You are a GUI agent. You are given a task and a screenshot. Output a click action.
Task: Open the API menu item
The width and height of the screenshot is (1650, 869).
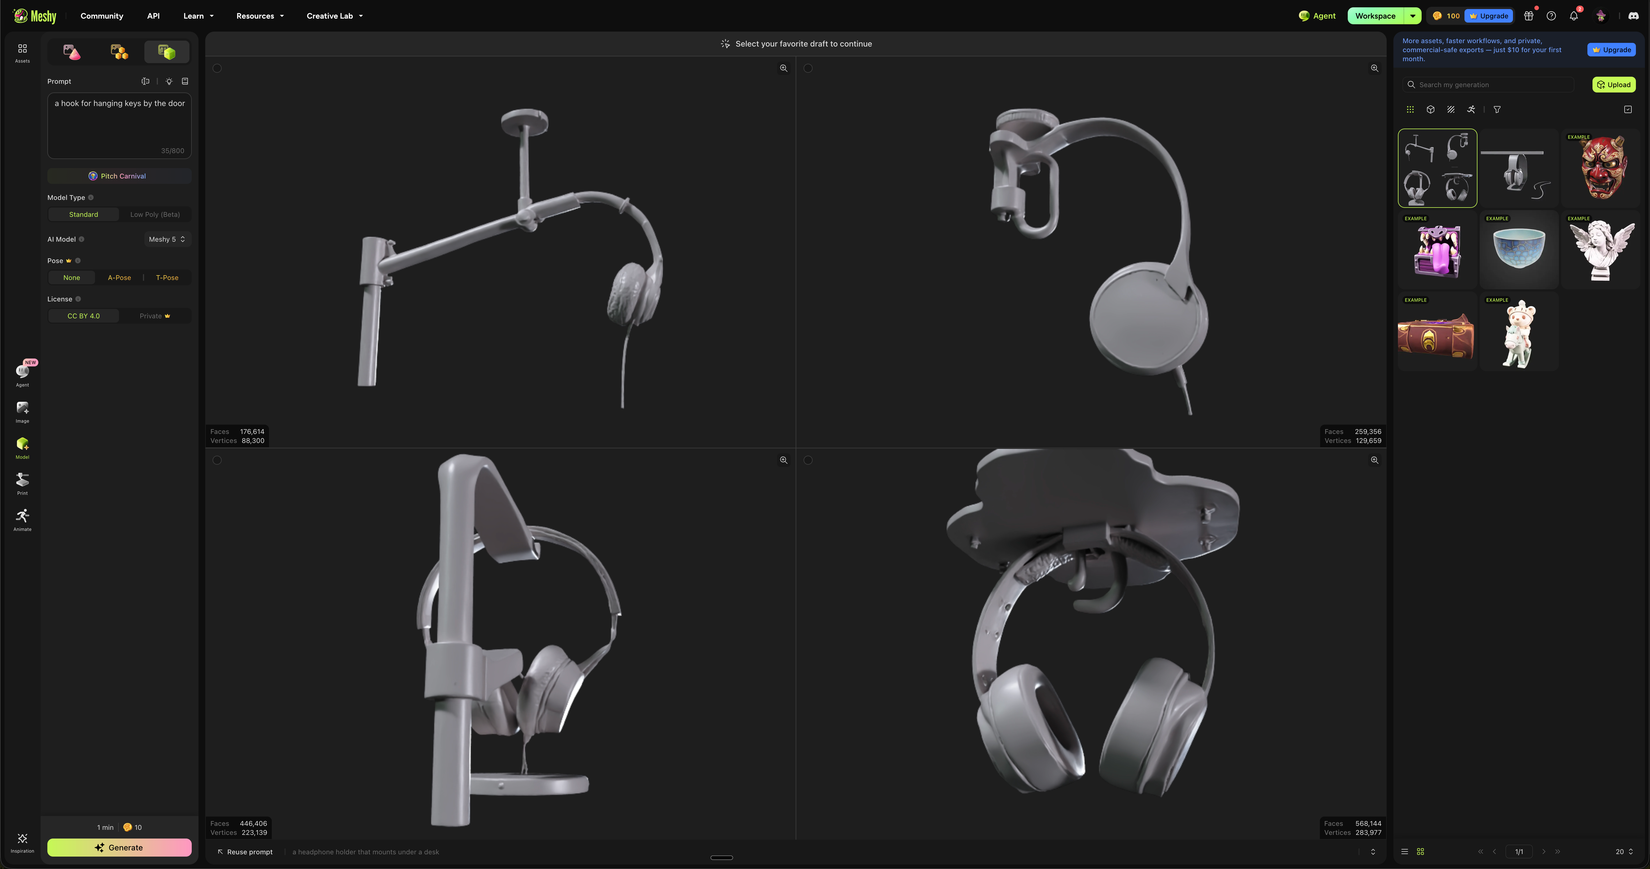[x=153, y=16]
